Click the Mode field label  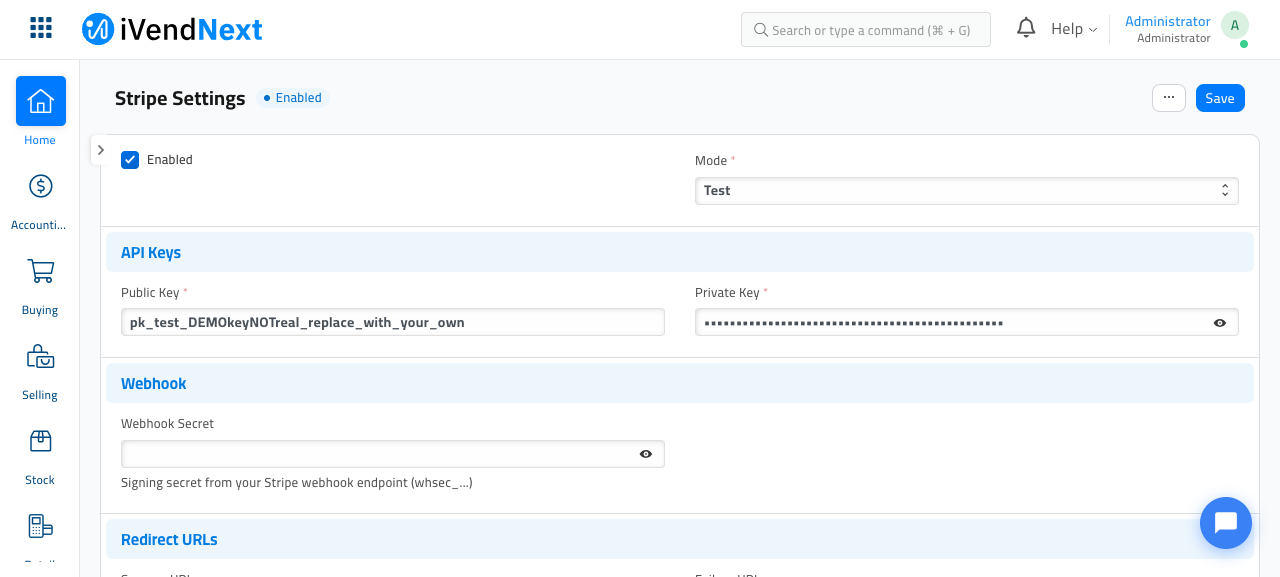[712, 161]
